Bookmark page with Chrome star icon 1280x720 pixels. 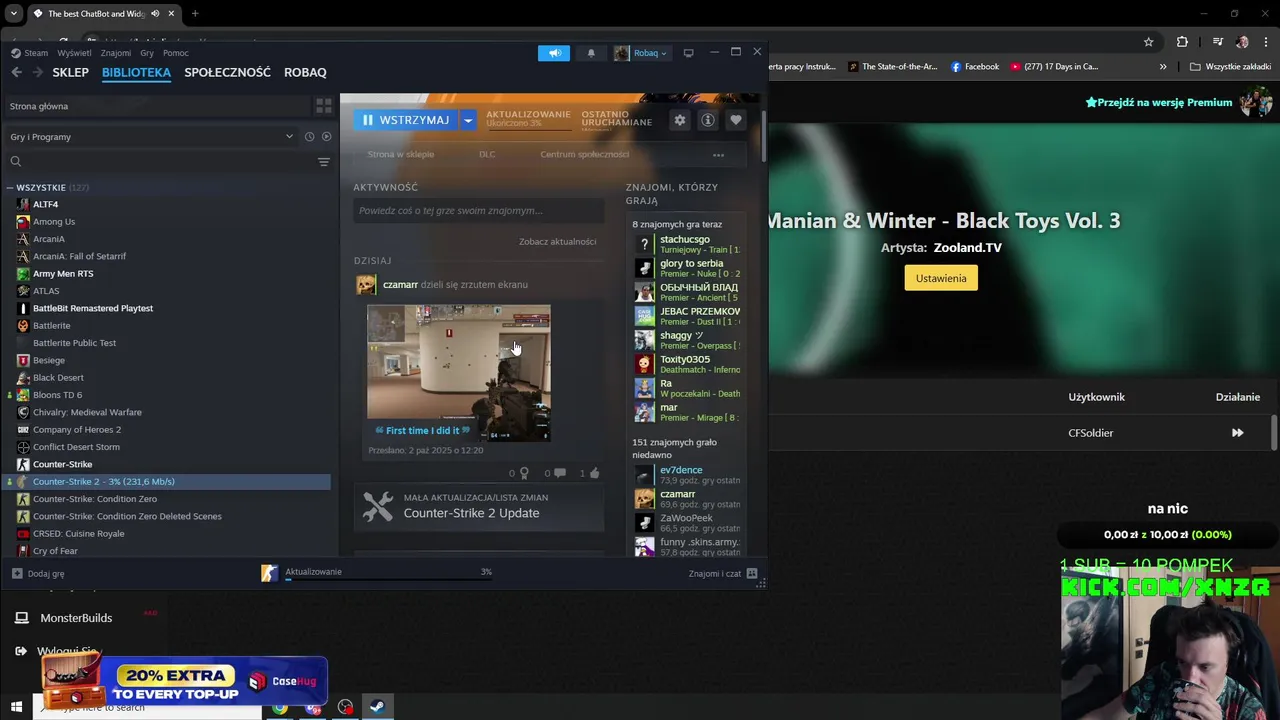1148,42
